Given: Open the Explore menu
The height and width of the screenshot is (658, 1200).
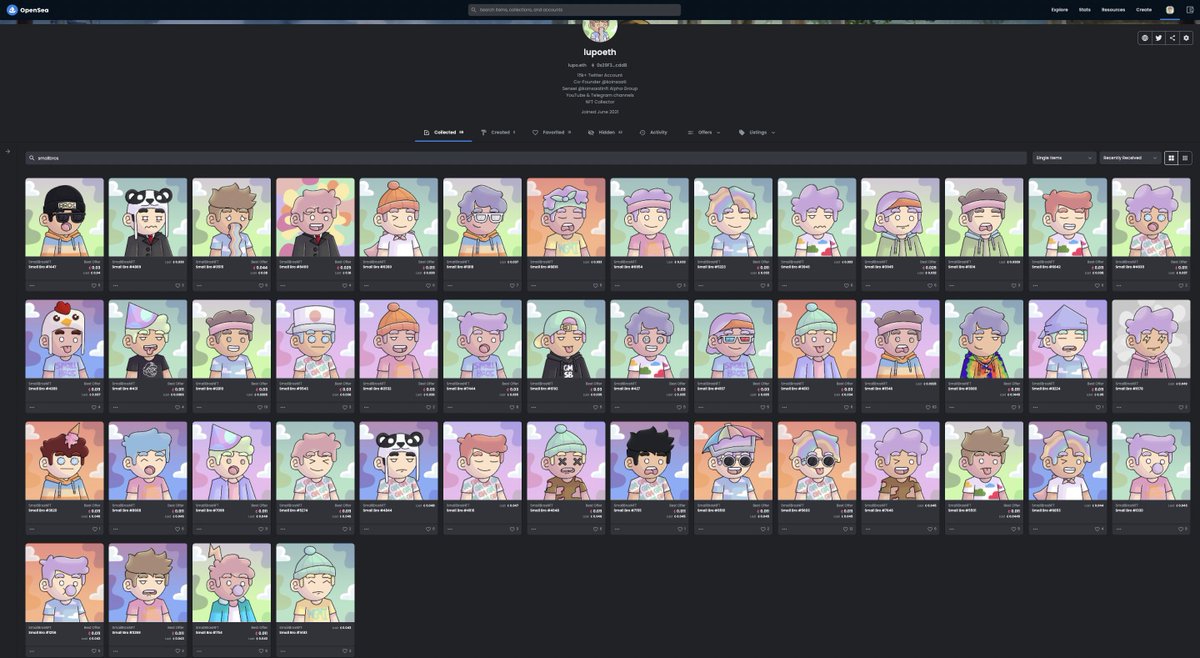Looking at the screenshot, I should pos(1059,9).
